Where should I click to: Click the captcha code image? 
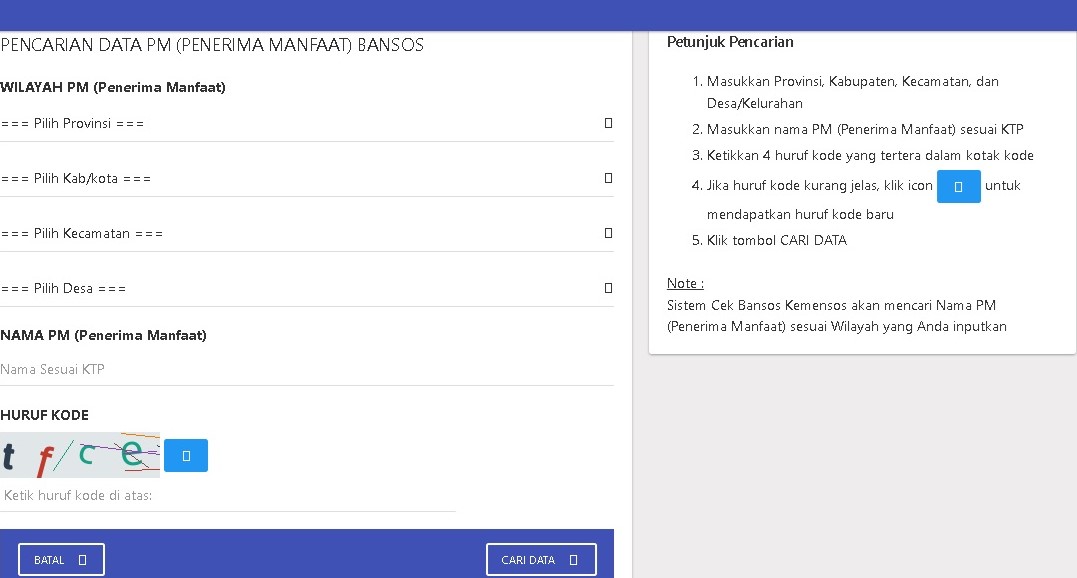click(x=80, y=455)
